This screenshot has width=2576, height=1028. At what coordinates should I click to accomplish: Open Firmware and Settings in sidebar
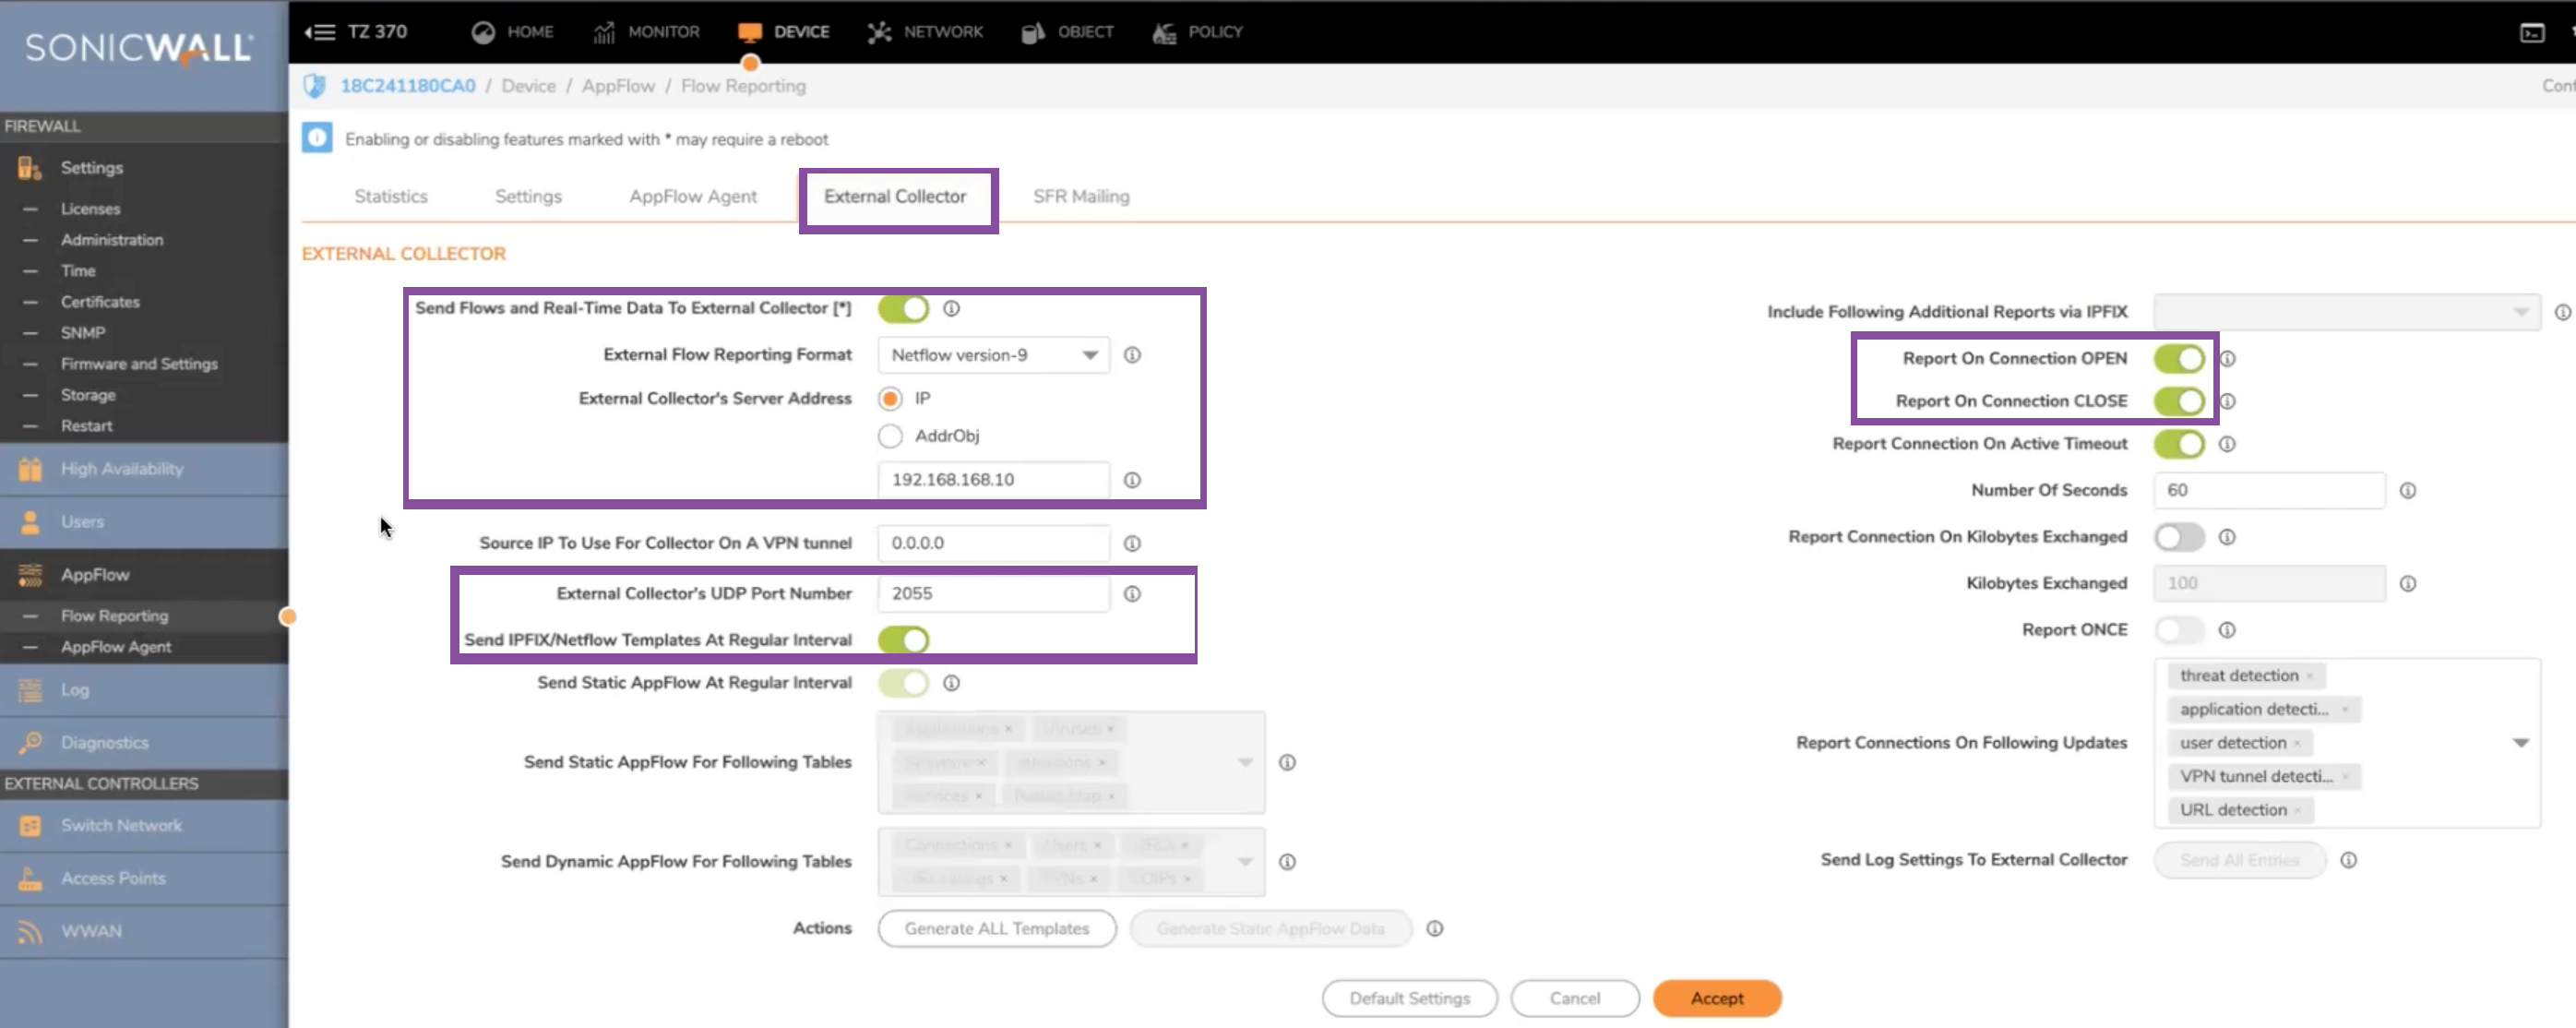139,364
